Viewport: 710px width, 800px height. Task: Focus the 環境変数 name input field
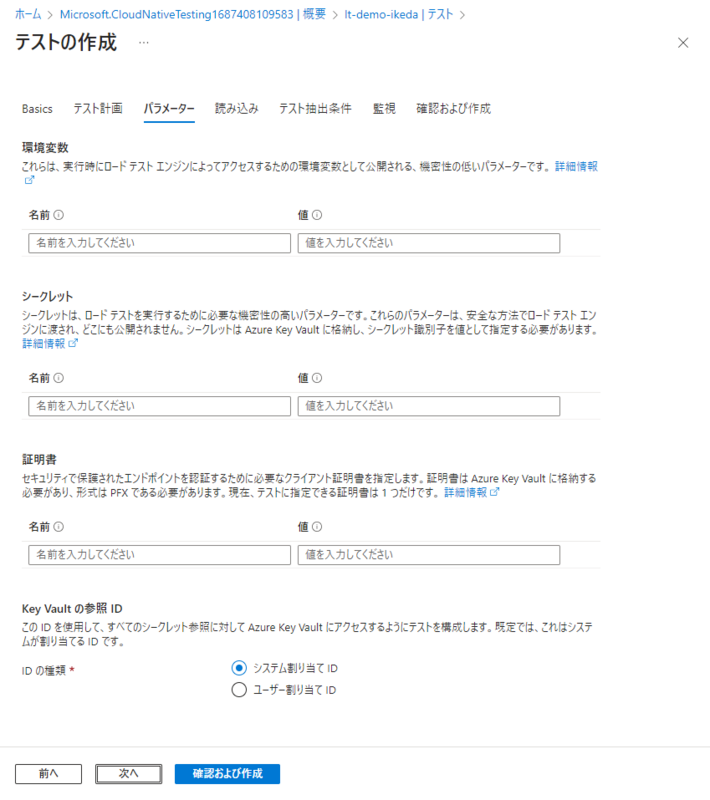160,243
